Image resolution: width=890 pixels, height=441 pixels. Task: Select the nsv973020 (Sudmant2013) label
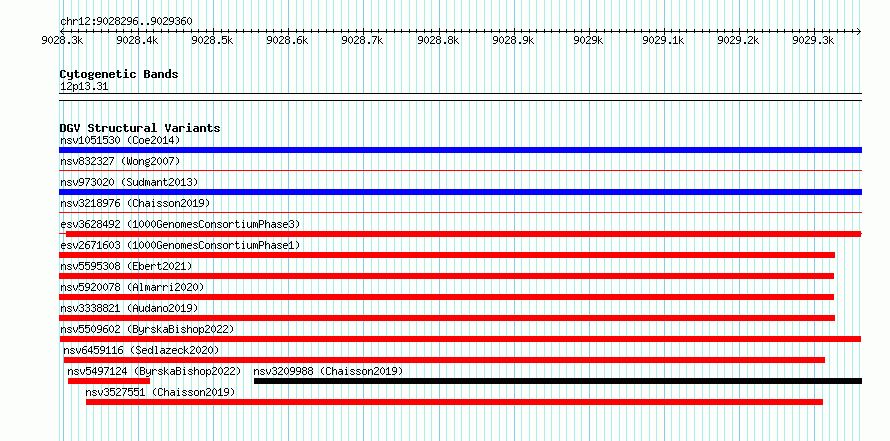(x=129, y=182)
